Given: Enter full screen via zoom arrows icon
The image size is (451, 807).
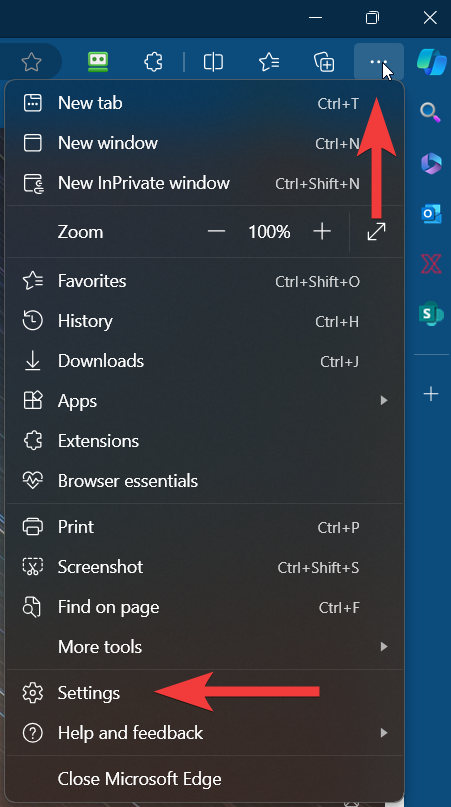Looking at the screenshot, I should 376,232.
